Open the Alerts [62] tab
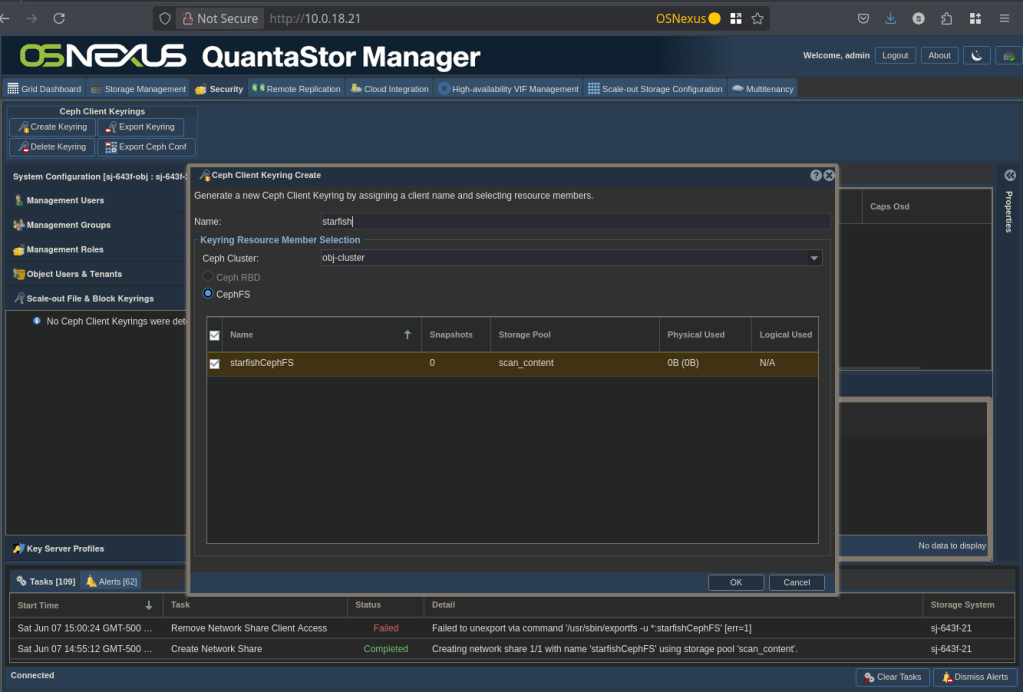This screenshot has width=1023, height=692. click(112, 581)
